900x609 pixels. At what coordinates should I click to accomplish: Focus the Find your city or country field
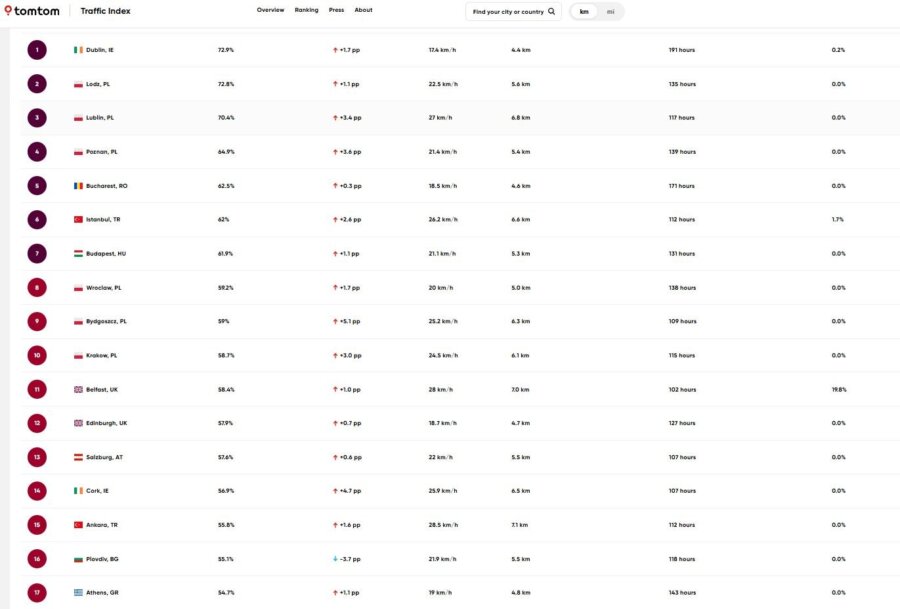tap(508, 12)
